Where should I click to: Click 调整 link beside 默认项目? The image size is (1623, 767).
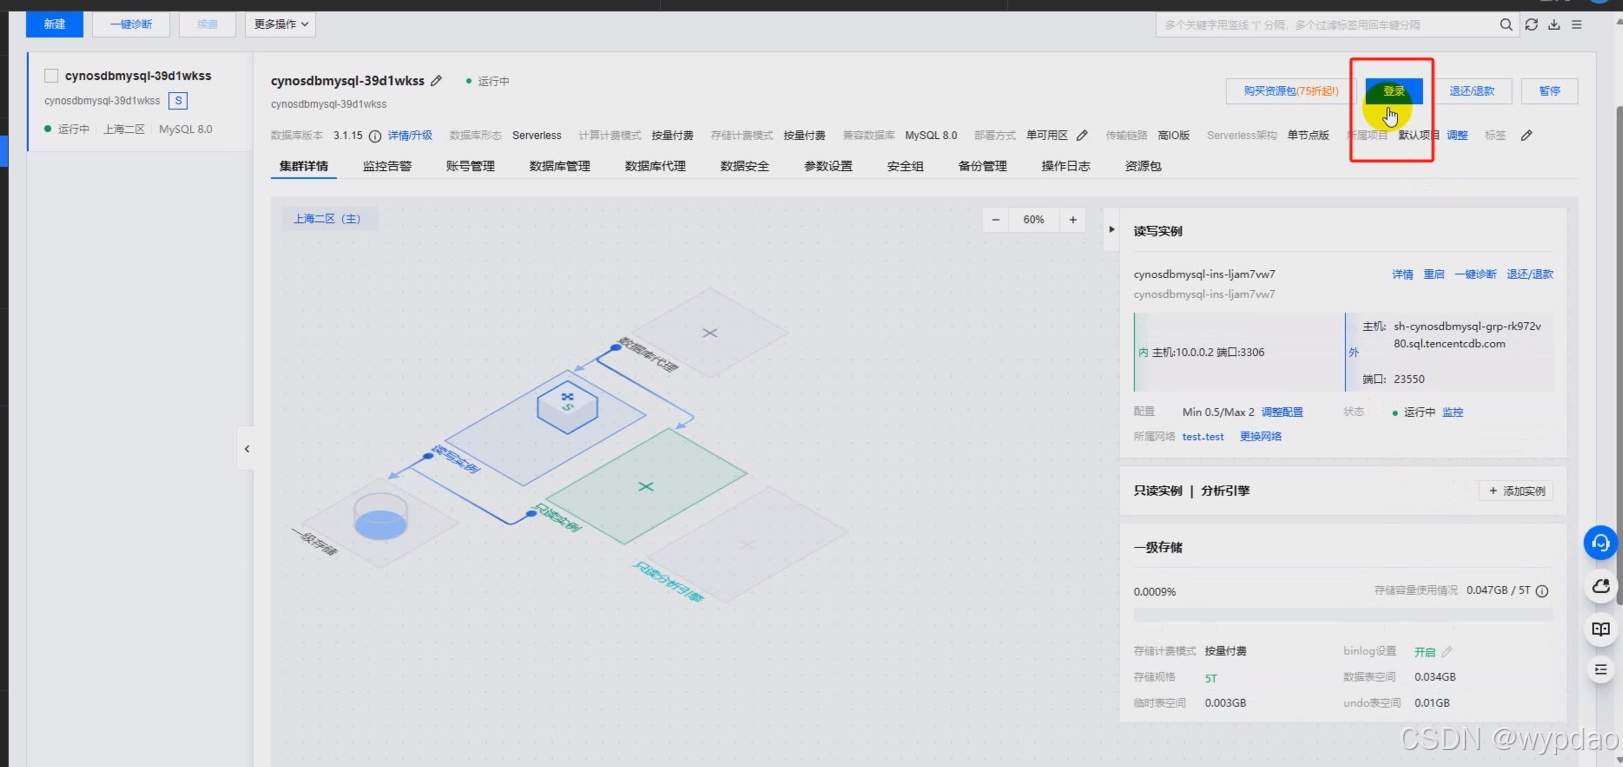(x=1457, y=136)
